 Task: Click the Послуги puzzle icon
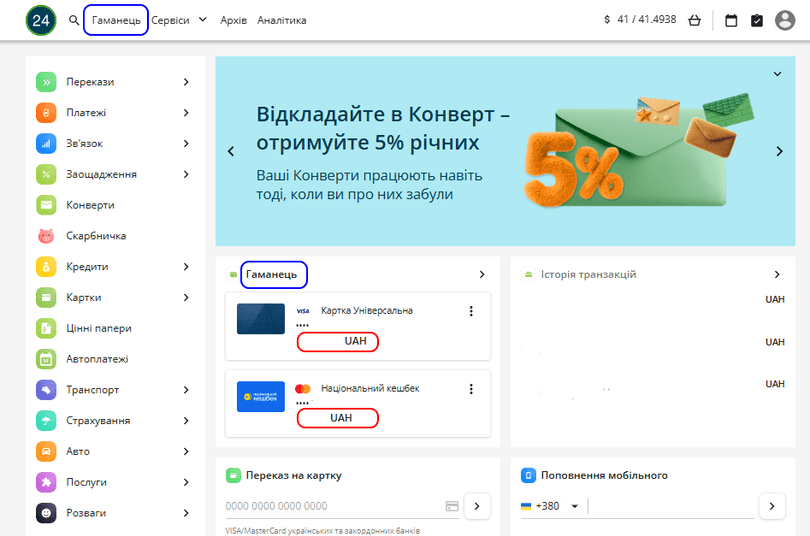coord(46,482)
